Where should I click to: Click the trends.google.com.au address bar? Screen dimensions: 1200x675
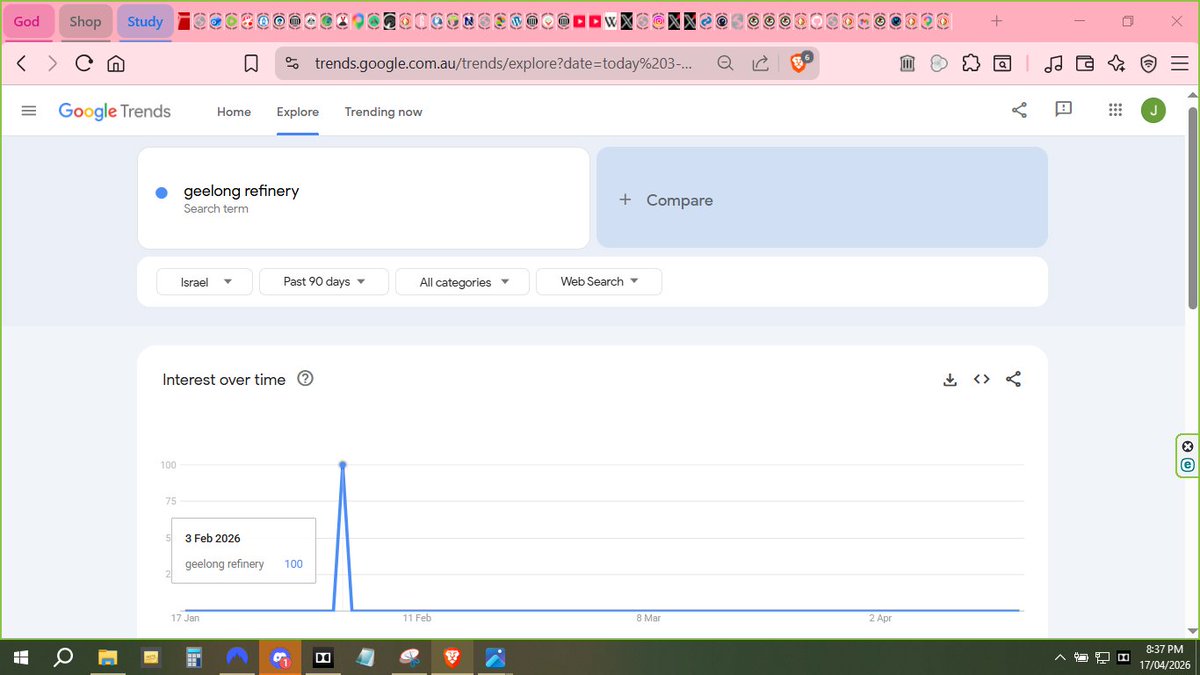(503, 63)
